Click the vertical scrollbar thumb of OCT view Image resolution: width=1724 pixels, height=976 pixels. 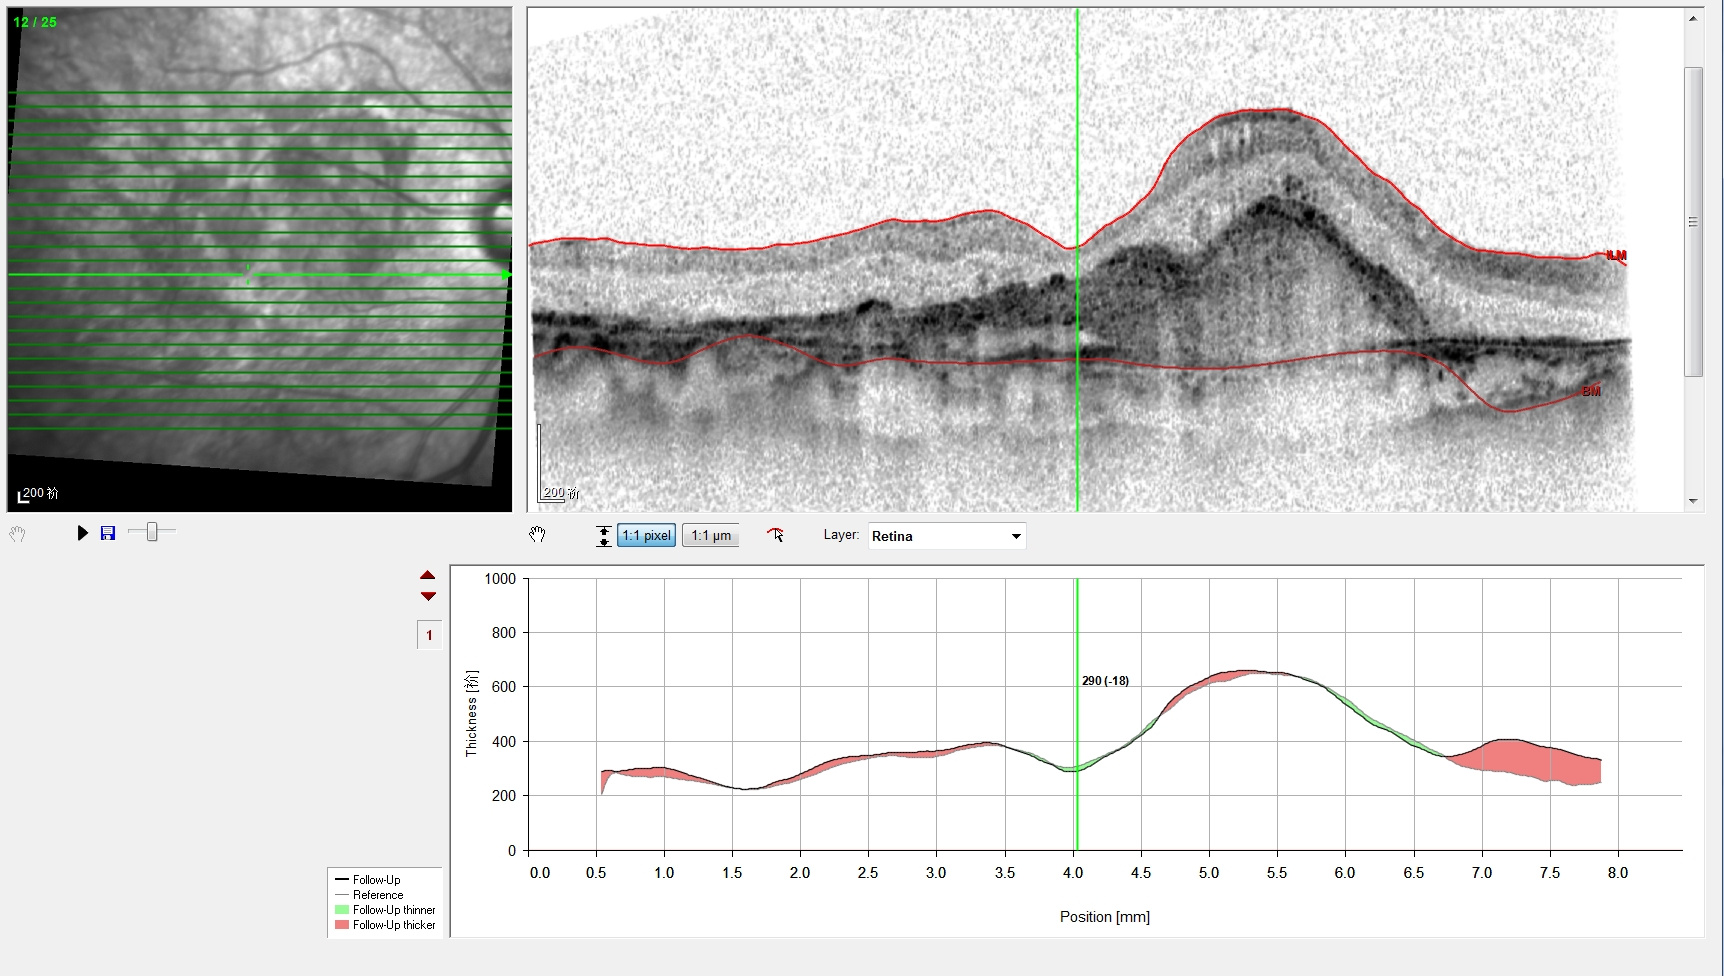point(1693,222)
